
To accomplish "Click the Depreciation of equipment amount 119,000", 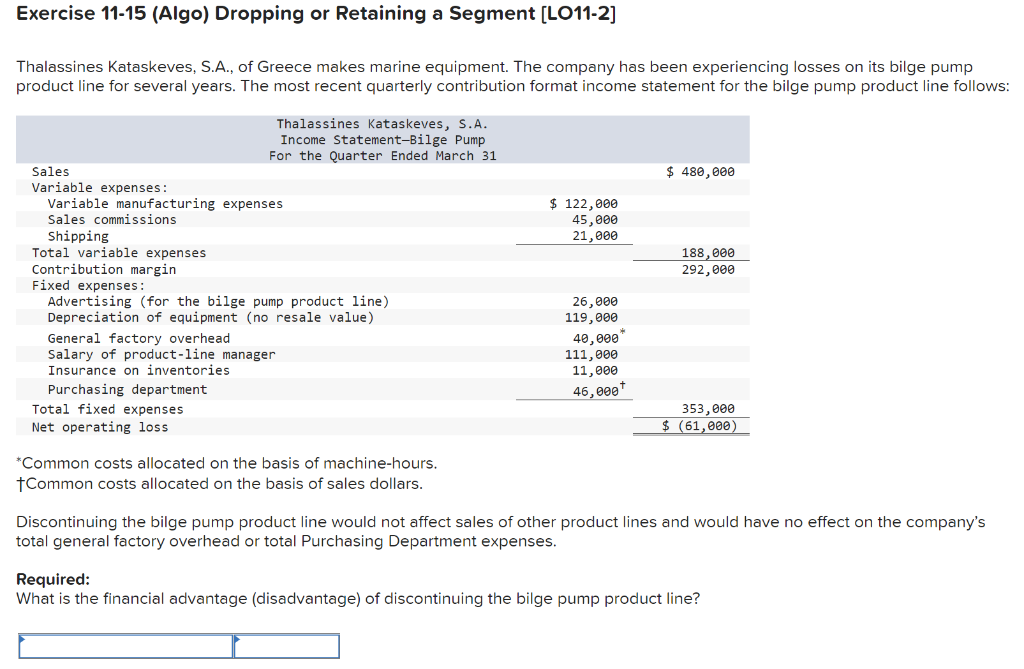I will (593, 317).
